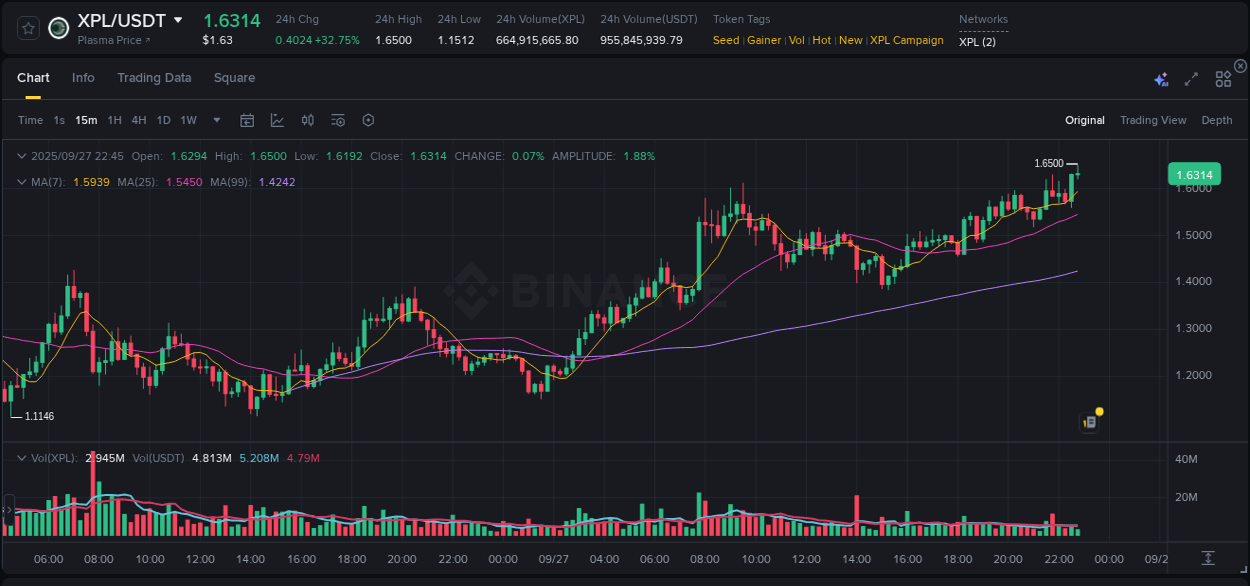Viewport: 1250px width, 586px height.
Task: Change the chart style type
Action: point(276,120)
